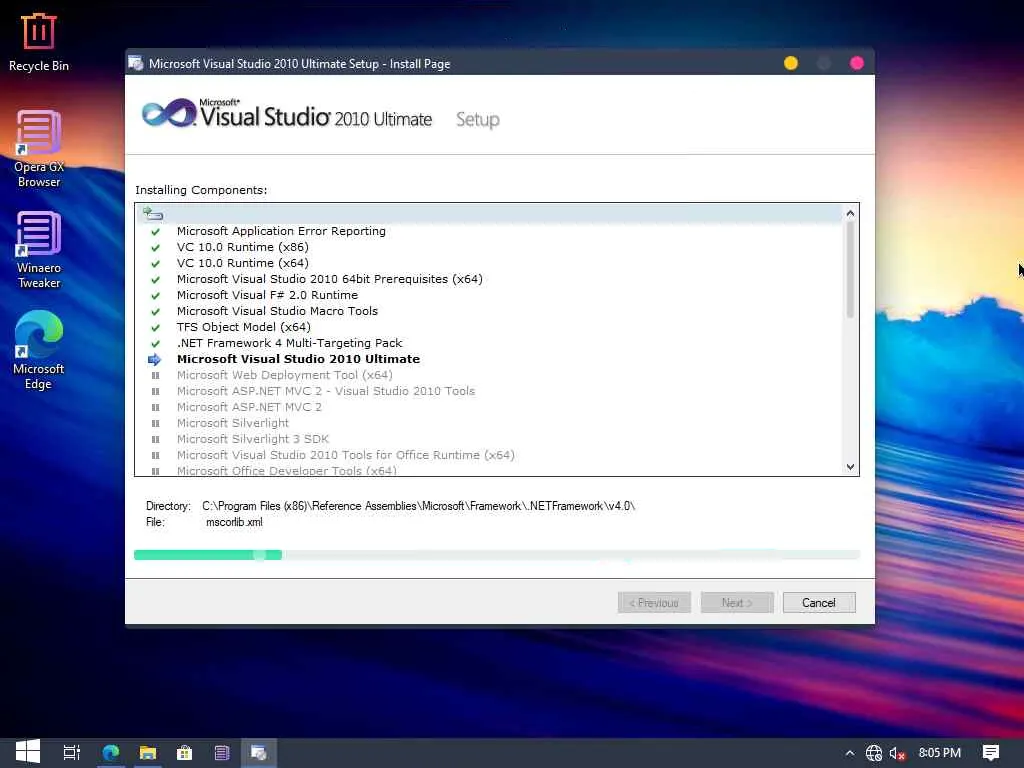
Task: Click the disabled Previous button
Action: point(654,603)
